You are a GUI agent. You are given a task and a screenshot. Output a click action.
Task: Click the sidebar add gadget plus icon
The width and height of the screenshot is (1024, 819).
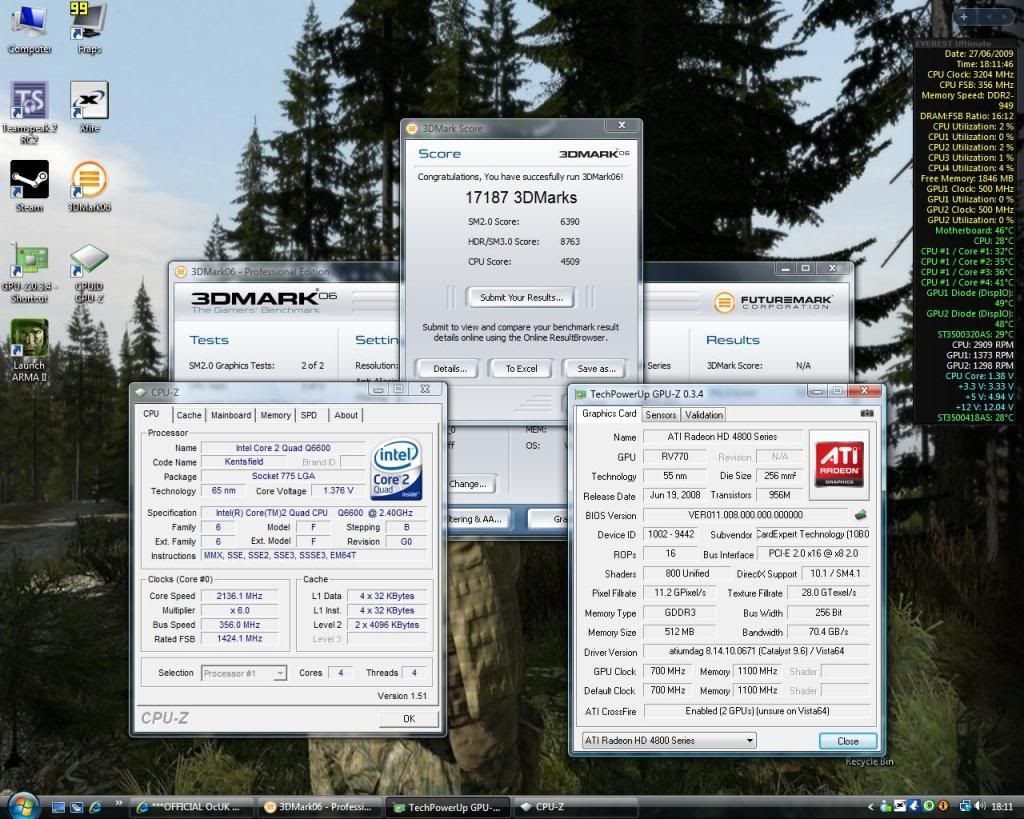tap(964, 17)
